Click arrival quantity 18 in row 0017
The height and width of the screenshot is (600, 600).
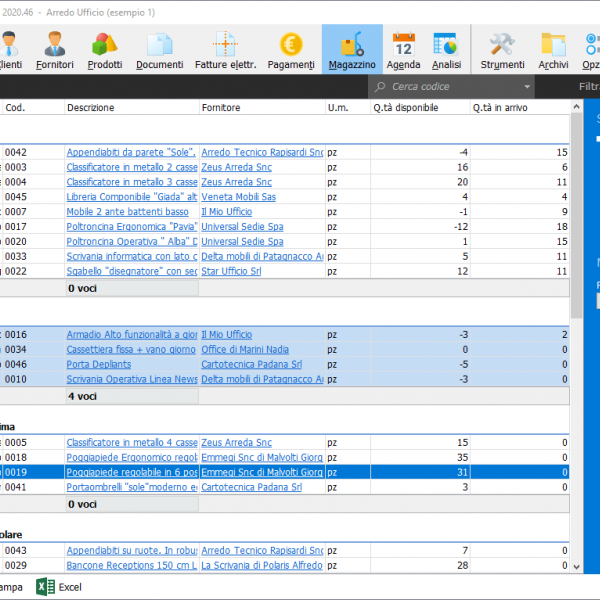pyautogui.click(x=562, y=227)
